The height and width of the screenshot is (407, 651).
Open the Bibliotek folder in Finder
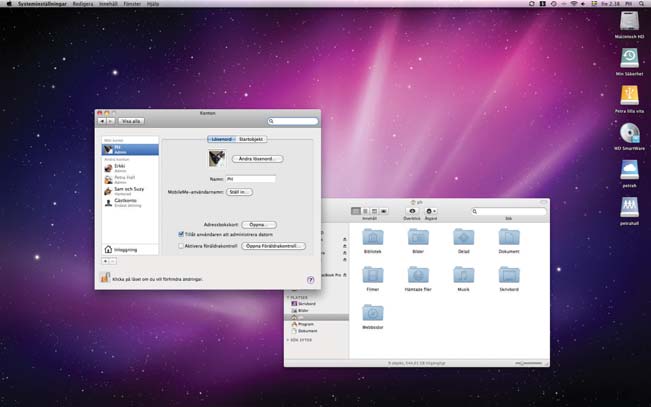click(x=372, y=237)
